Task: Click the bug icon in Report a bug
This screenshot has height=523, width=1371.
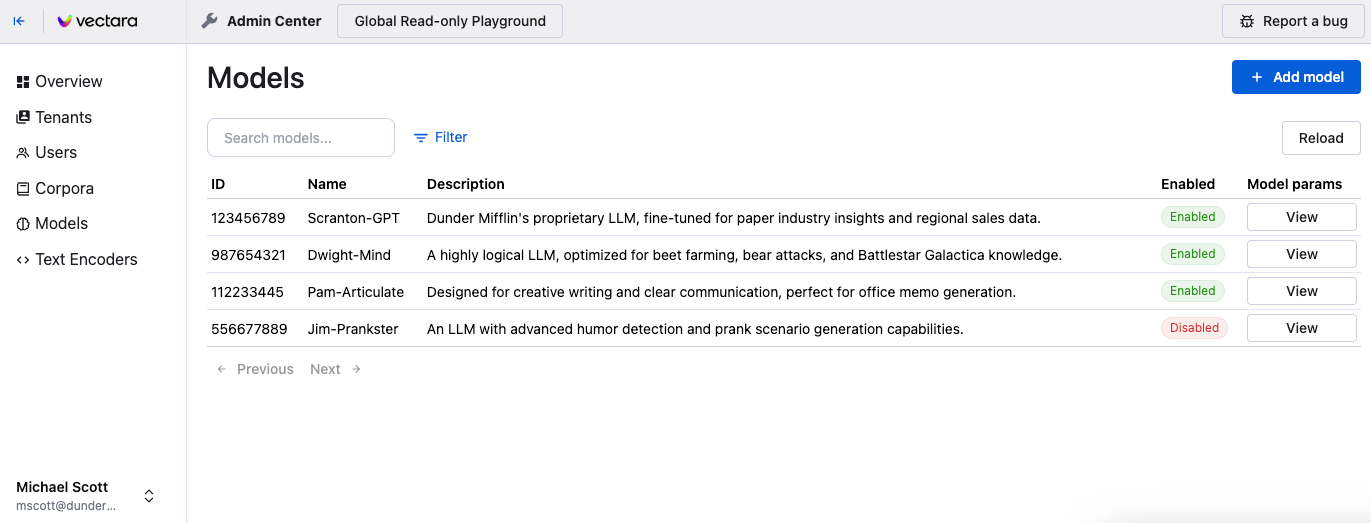Action: [x=1246, y=21]
